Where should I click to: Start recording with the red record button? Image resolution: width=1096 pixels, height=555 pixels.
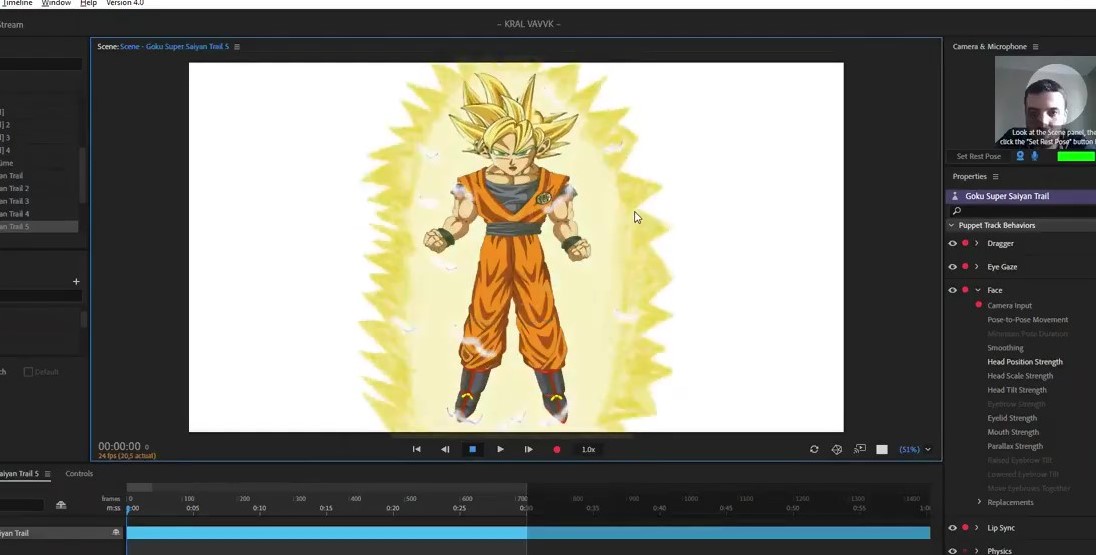click(557, 449)
